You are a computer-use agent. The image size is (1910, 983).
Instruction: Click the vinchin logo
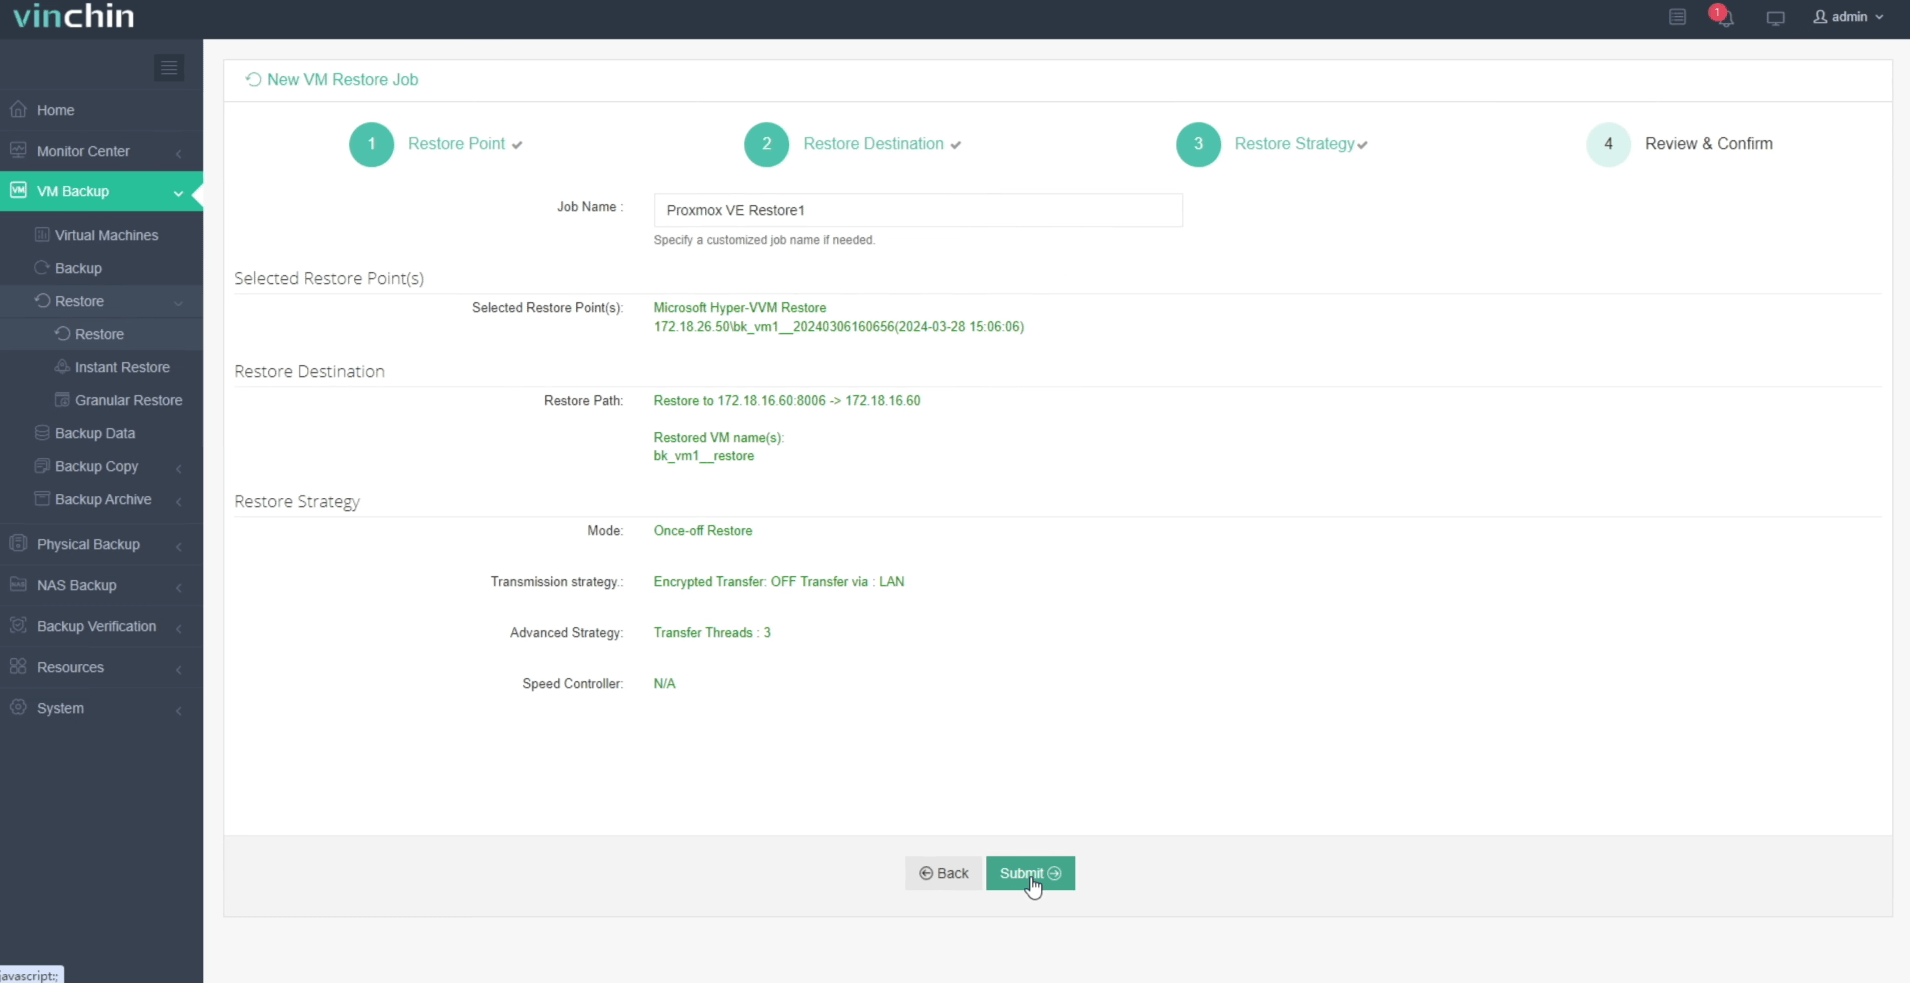click(x=73, y=16)
